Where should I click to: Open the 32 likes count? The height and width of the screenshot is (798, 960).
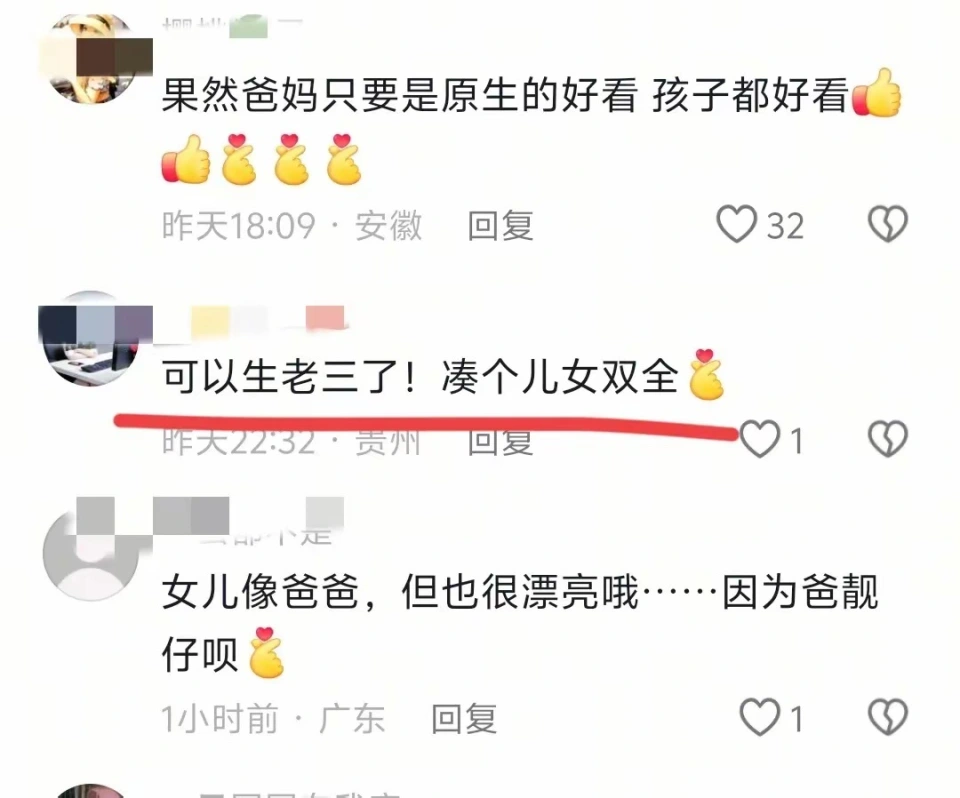click(x=786, y=225)
